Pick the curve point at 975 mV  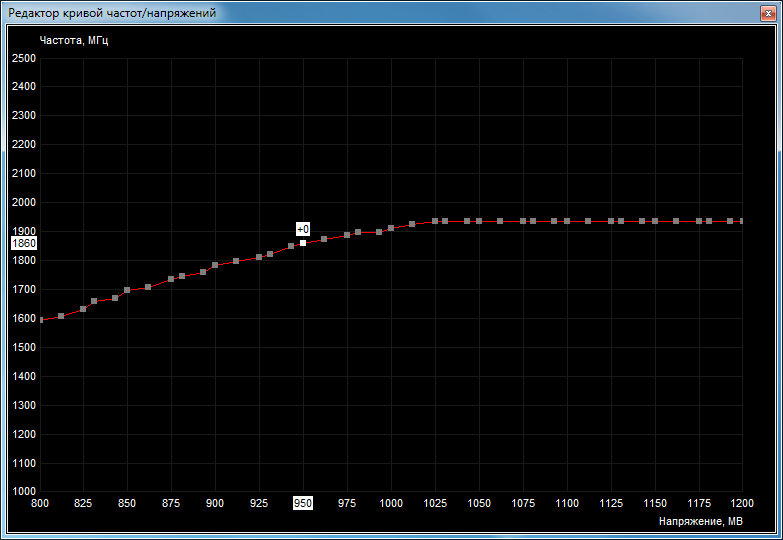click(x=347, y=235)
